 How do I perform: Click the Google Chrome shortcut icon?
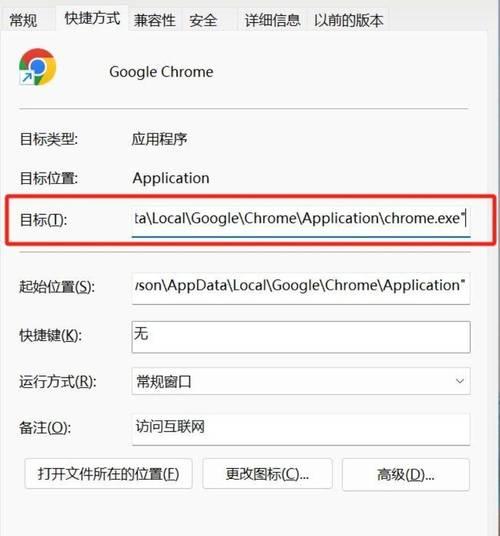[x=38, y=67]
